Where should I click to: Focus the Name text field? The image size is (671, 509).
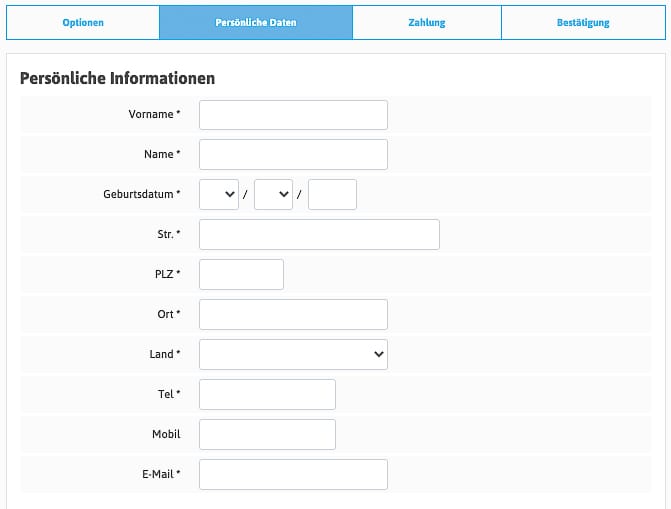pos(293,155)
